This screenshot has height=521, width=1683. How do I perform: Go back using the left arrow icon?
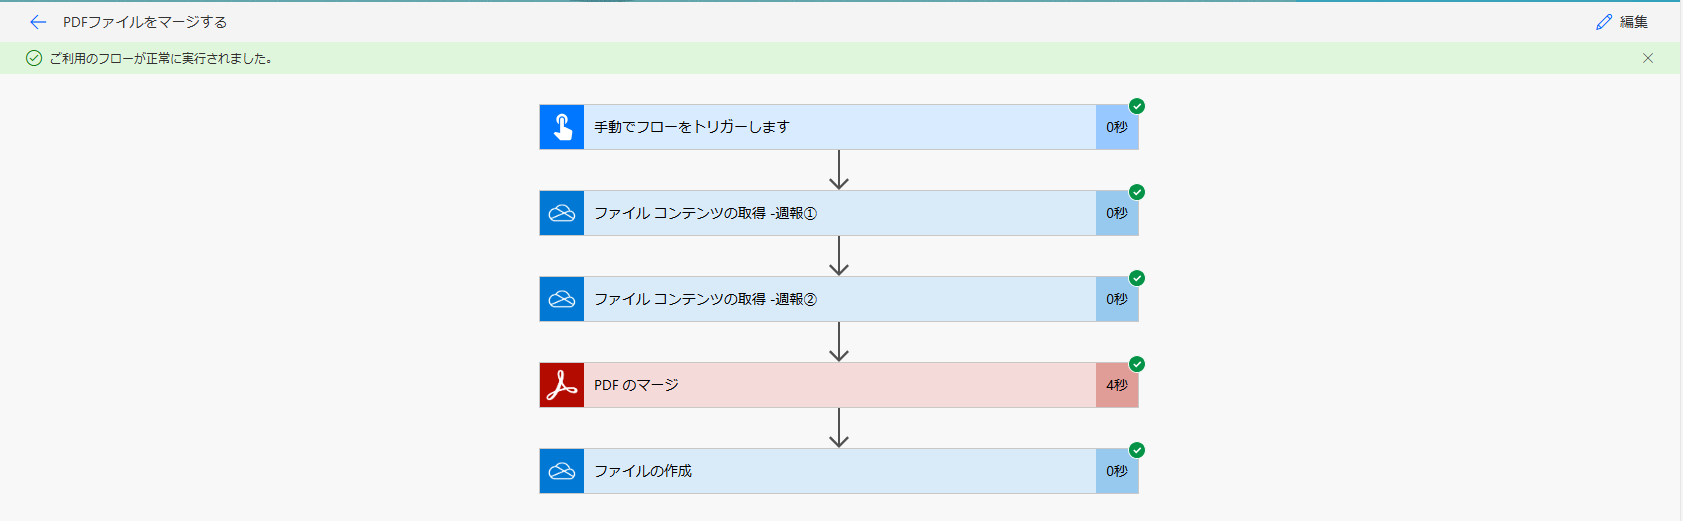click(38, 22)
